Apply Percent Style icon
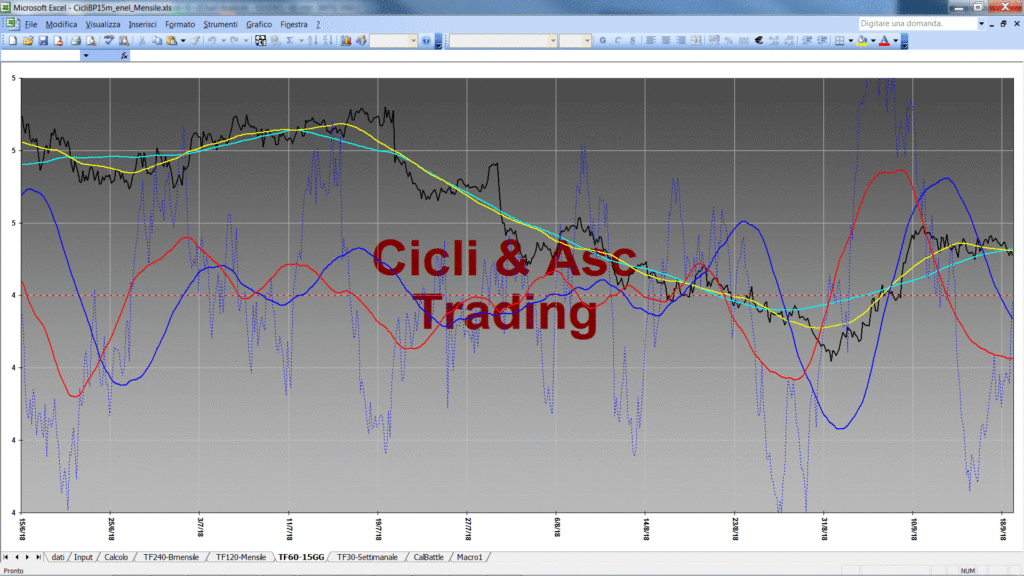 click(x=729, y=40)
